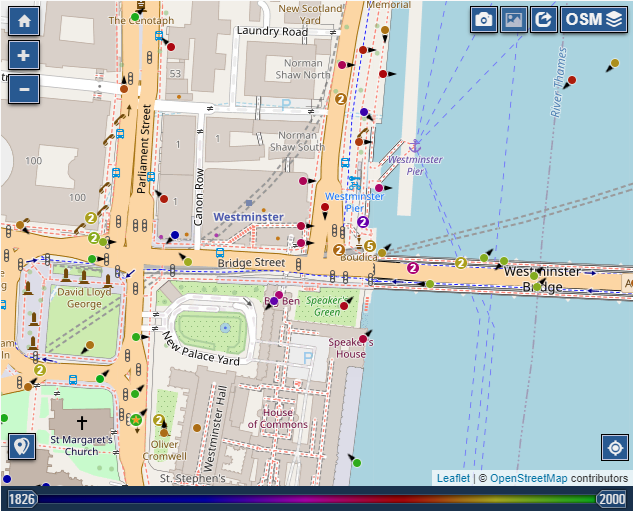
Task: Click the purple cluster 2 near Westminster Station
Action: tap(363, 222)
